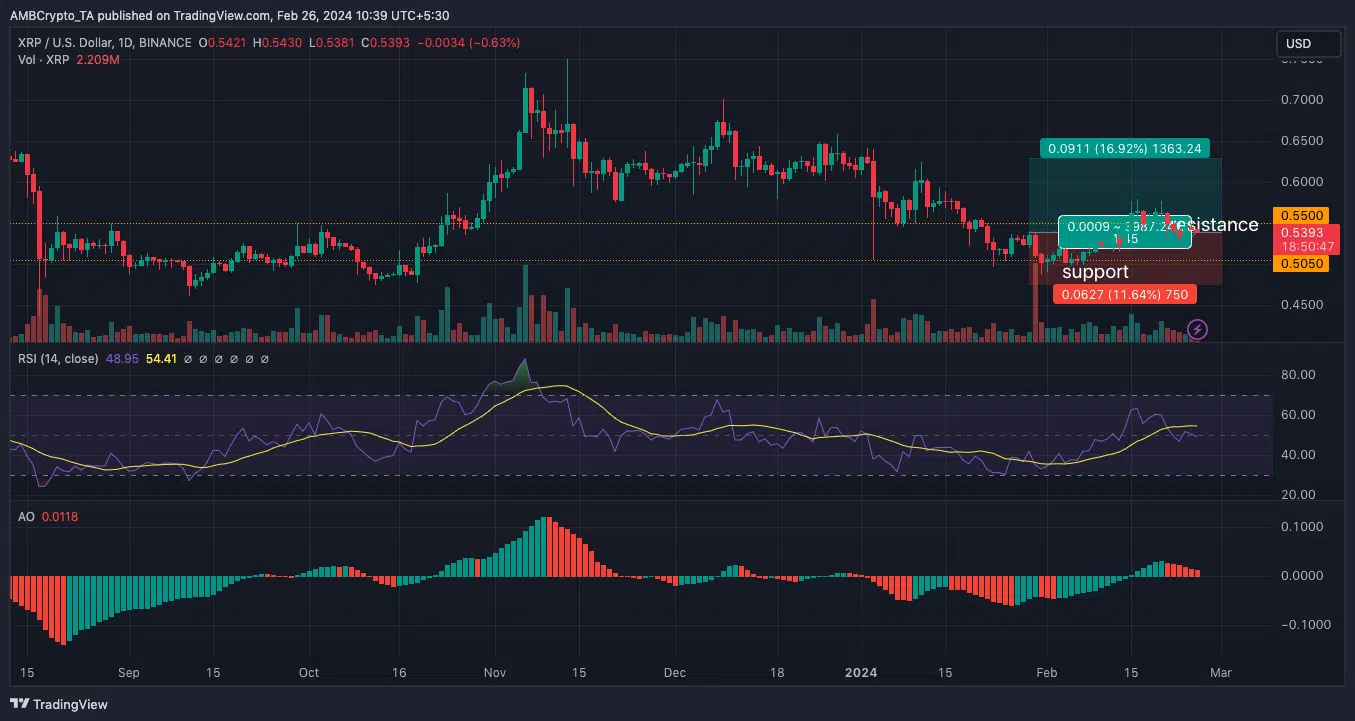Select the XRP / U.S. Dollar symbol title

pyautogui.click(x=105, y=43)
